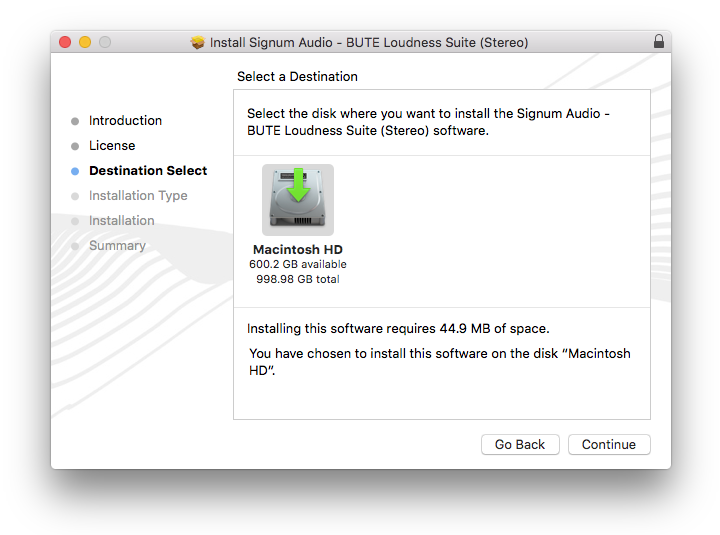Click the Installation Type step
This screenshot has height=535, width=720.
click(x=138, y=196)
